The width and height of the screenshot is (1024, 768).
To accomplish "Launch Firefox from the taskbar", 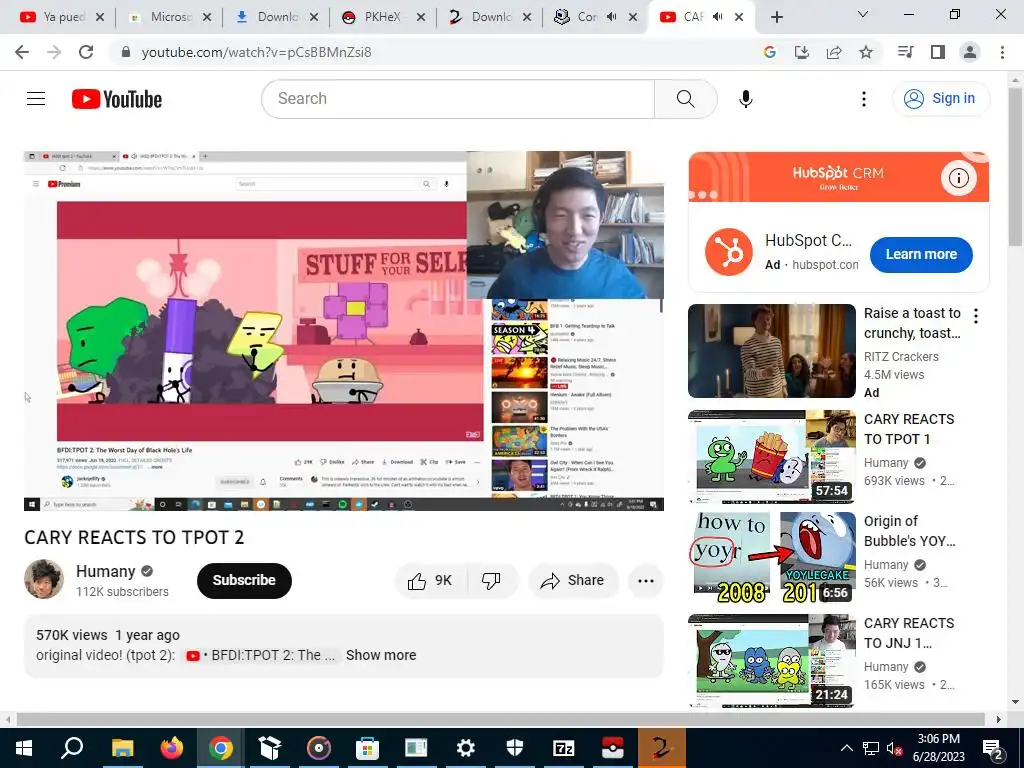I will (x=172, y=748).
